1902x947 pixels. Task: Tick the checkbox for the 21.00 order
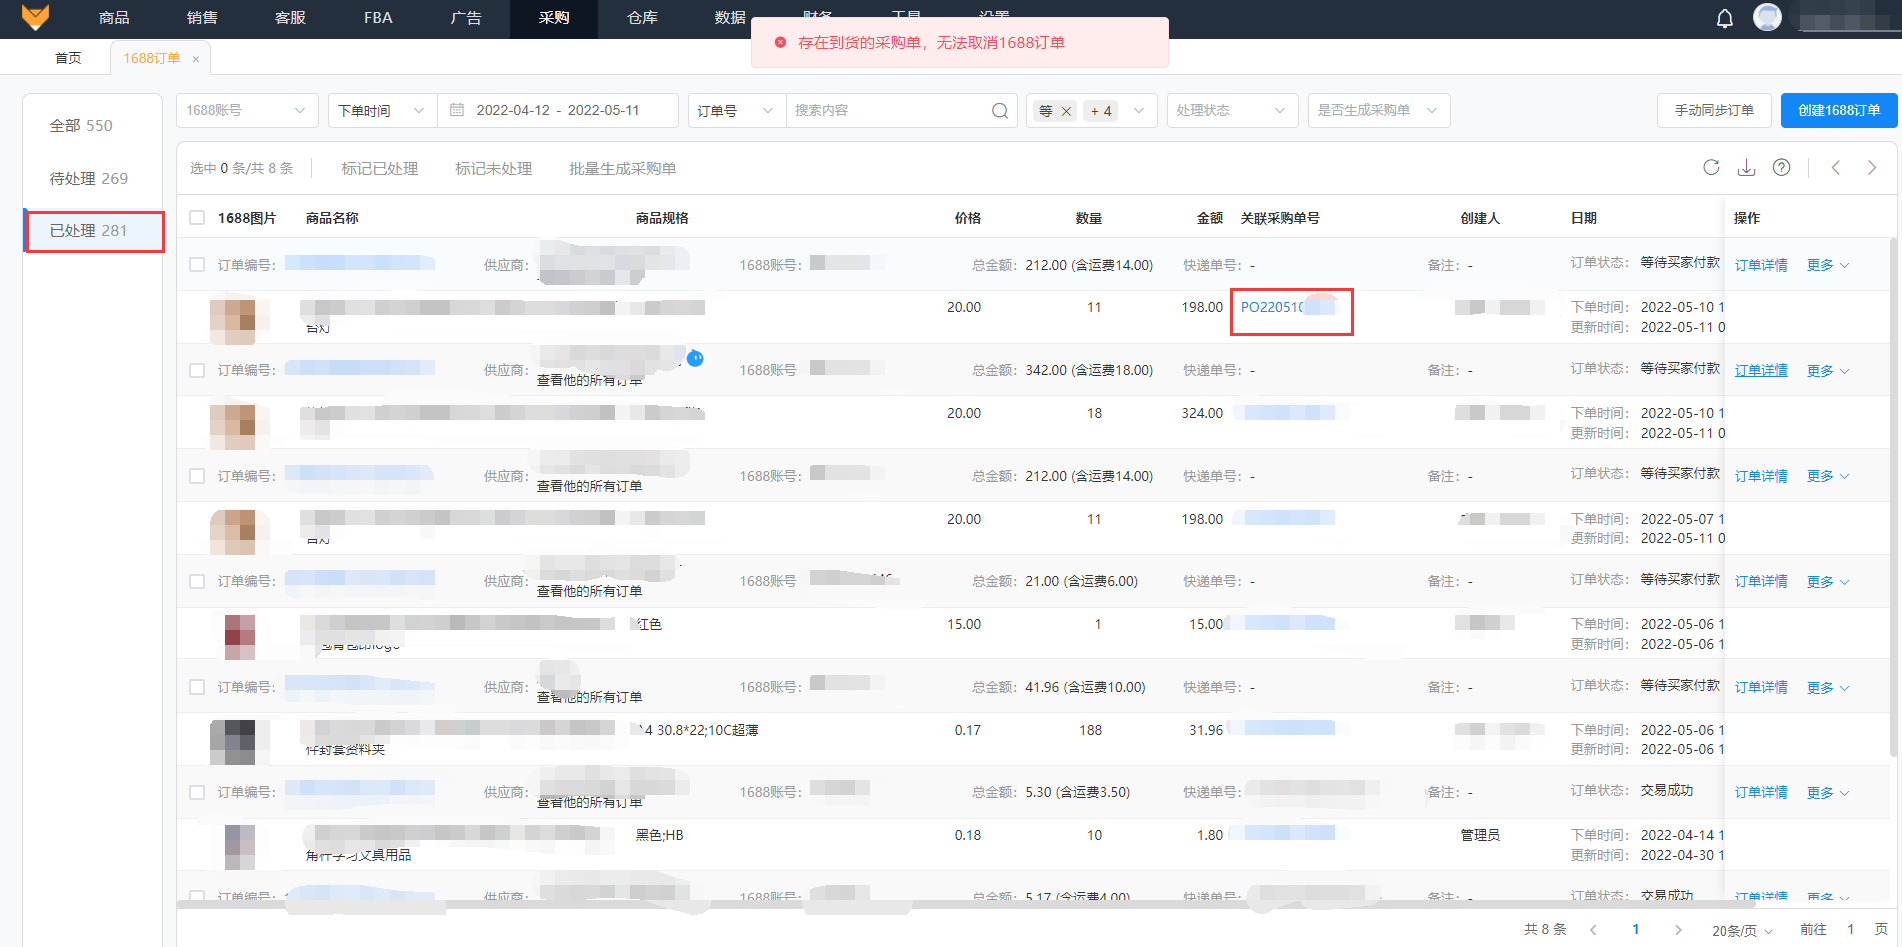point(197,581)
